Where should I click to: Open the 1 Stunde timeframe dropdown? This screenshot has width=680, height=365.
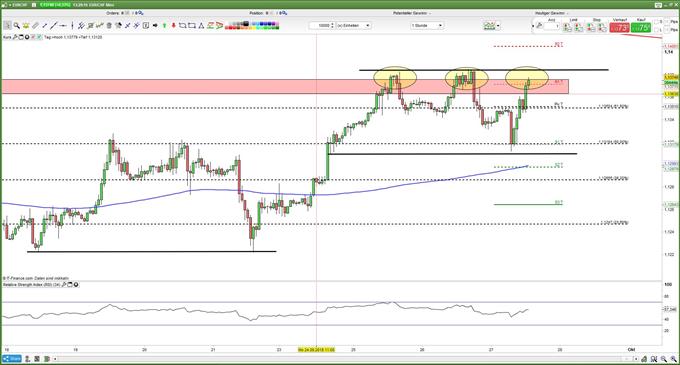427,26
